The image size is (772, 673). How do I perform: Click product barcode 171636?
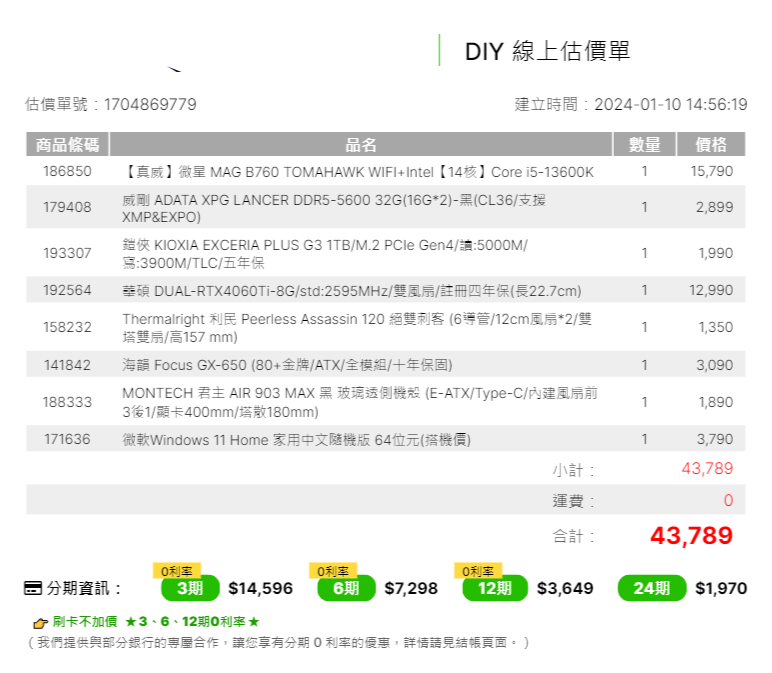pyautogui.click(x=67, y=439)
